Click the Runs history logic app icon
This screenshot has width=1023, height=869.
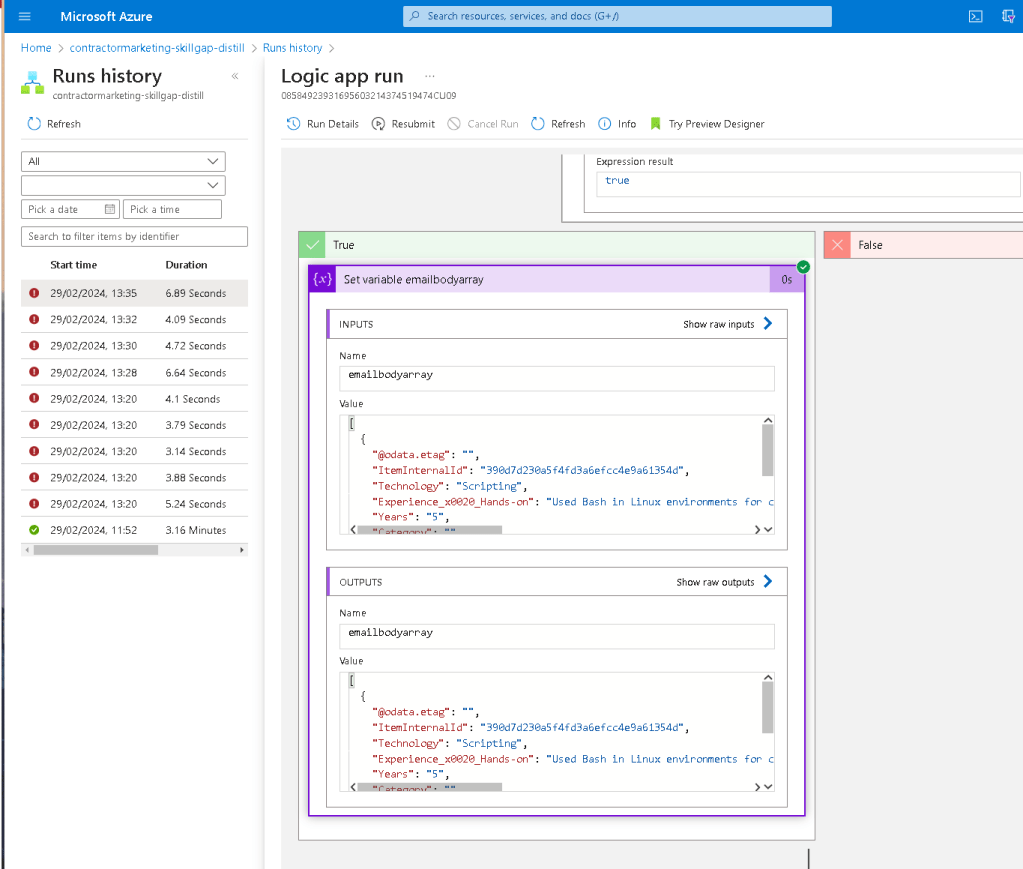coord(32,83)
